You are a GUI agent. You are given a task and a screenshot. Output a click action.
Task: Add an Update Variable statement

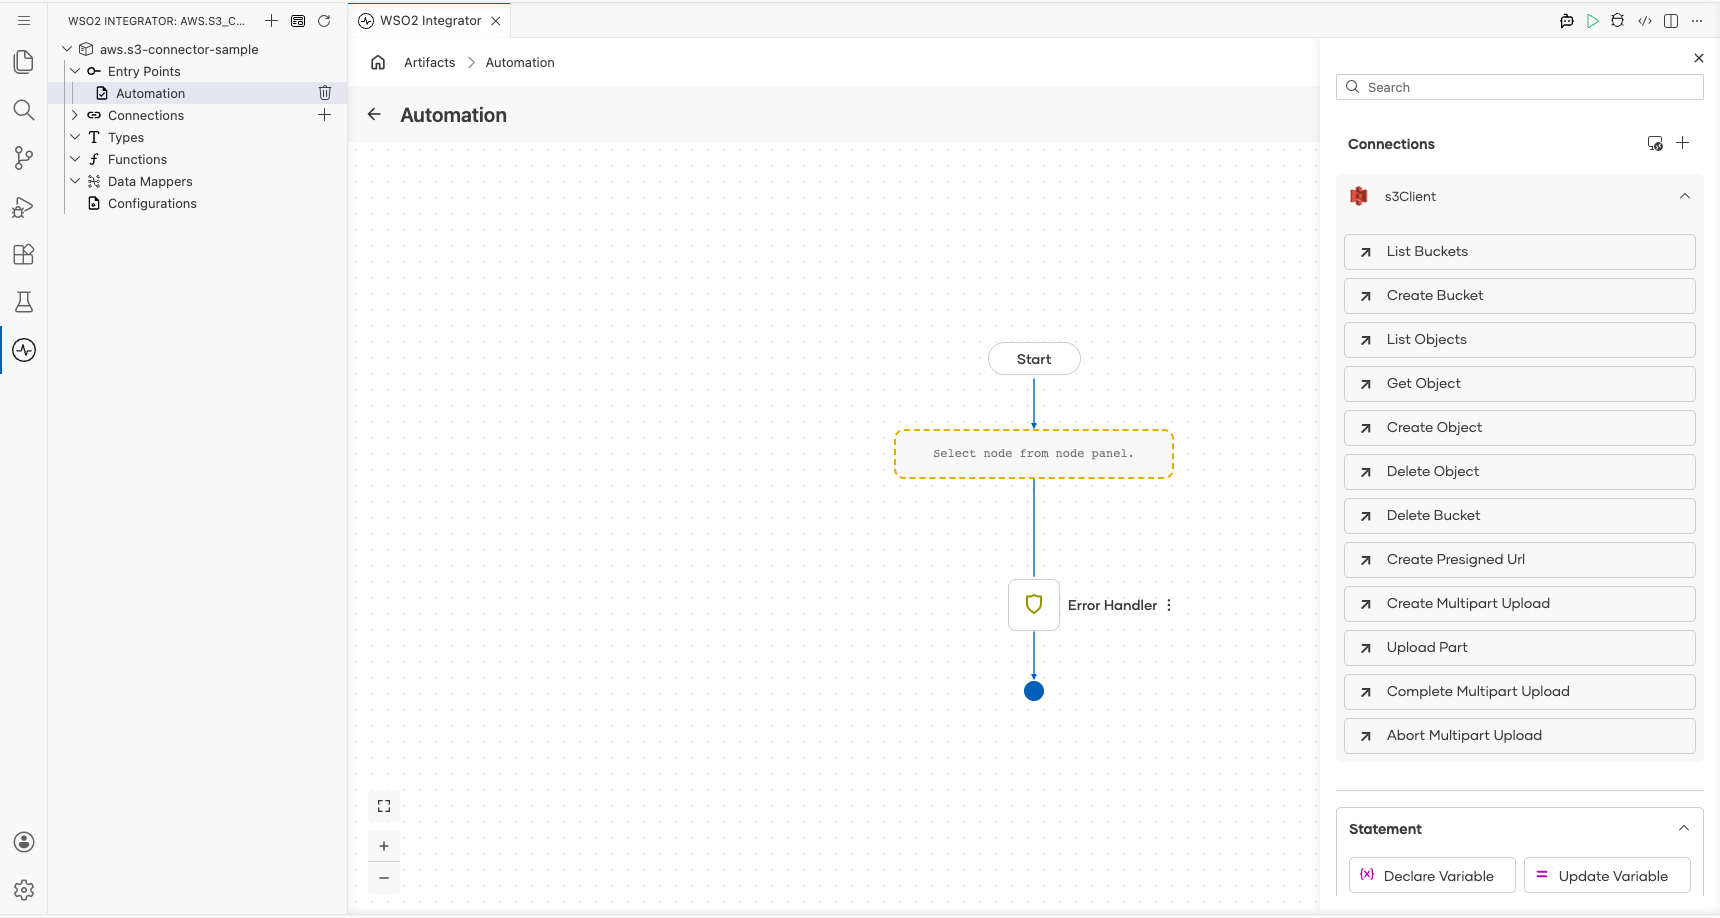(1607, 875)
